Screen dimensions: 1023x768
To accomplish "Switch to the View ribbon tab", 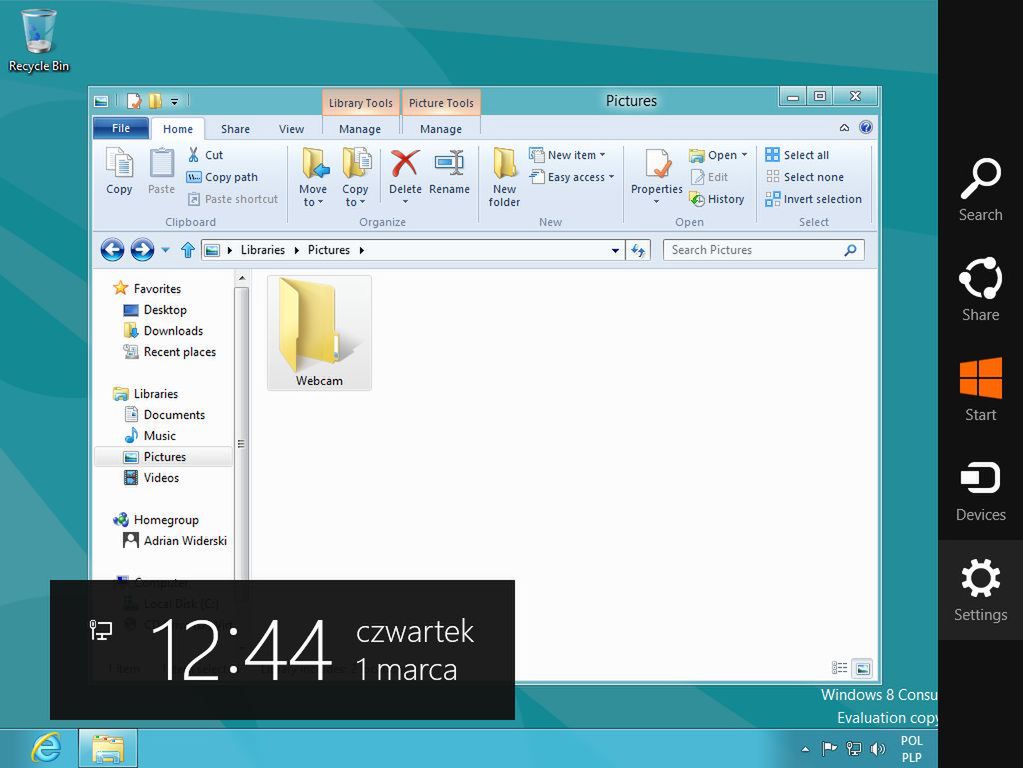I will 292,129.
